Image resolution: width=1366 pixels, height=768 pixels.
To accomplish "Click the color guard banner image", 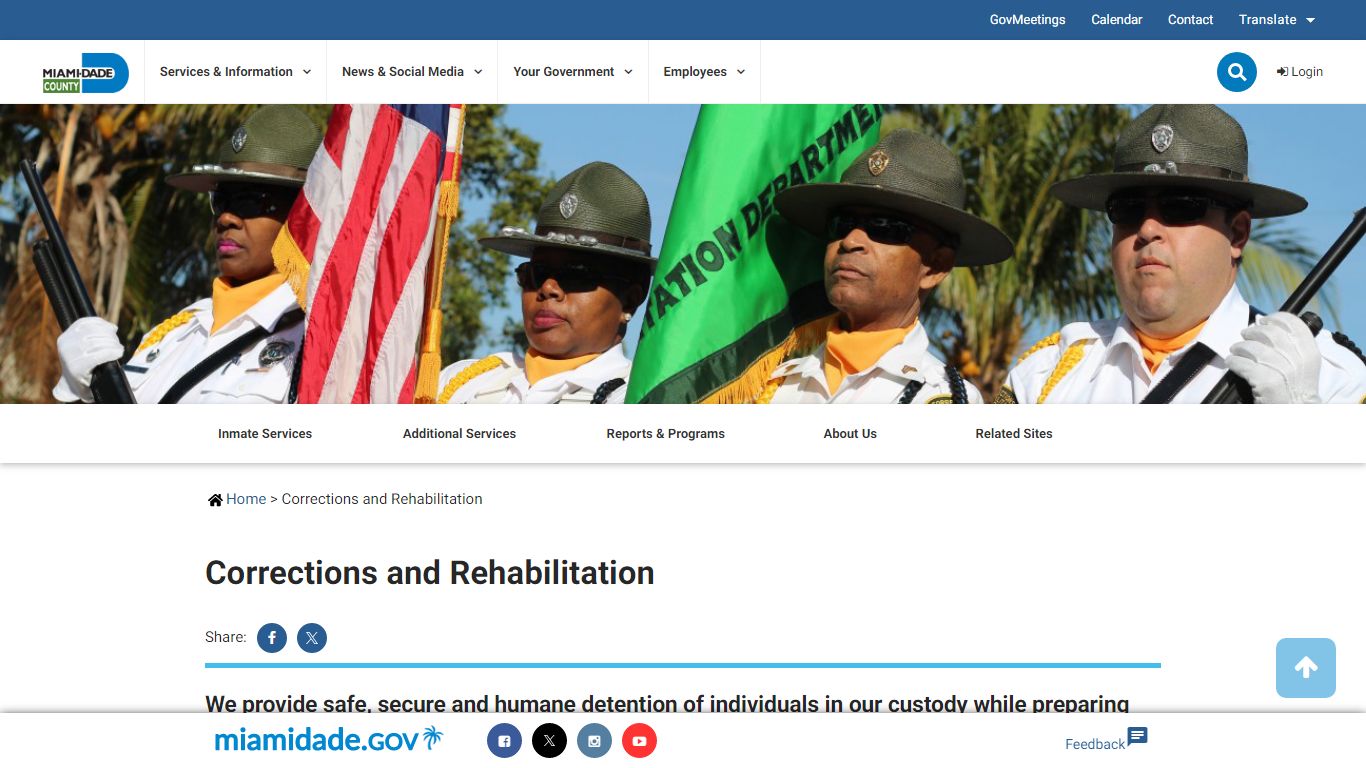I will [683, 254].
